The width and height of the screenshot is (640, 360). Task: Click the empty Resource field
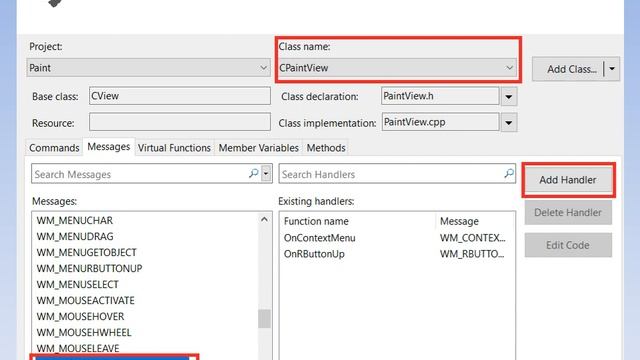[x=180, y=122]
